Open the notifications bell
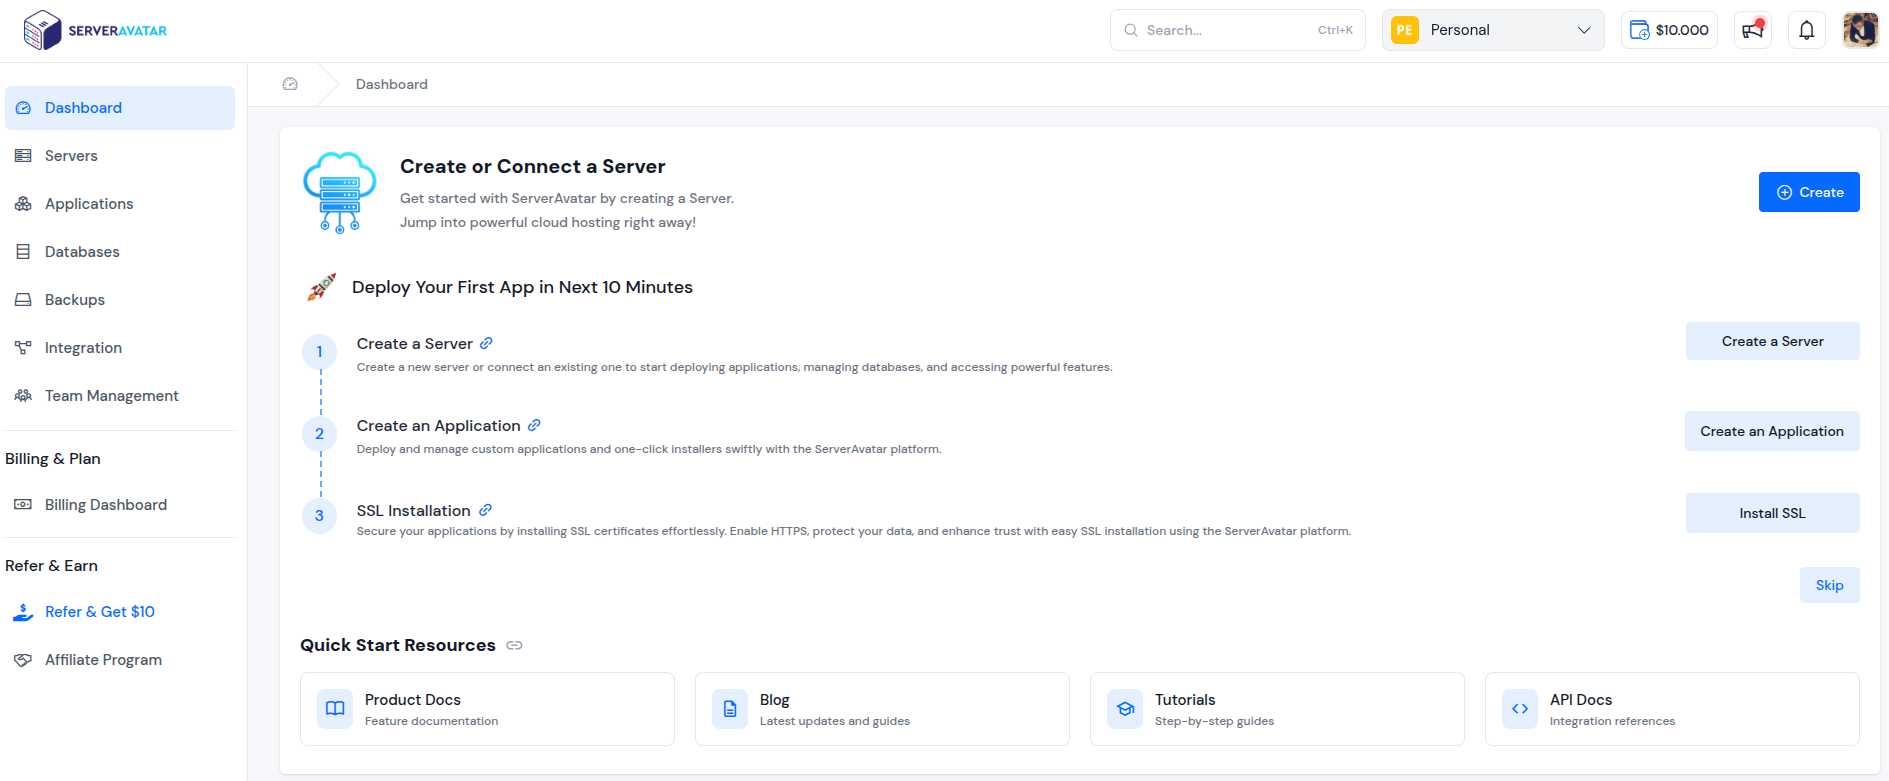The height and width of the screenshot is (781, 1889). [x=1806, y=30]
